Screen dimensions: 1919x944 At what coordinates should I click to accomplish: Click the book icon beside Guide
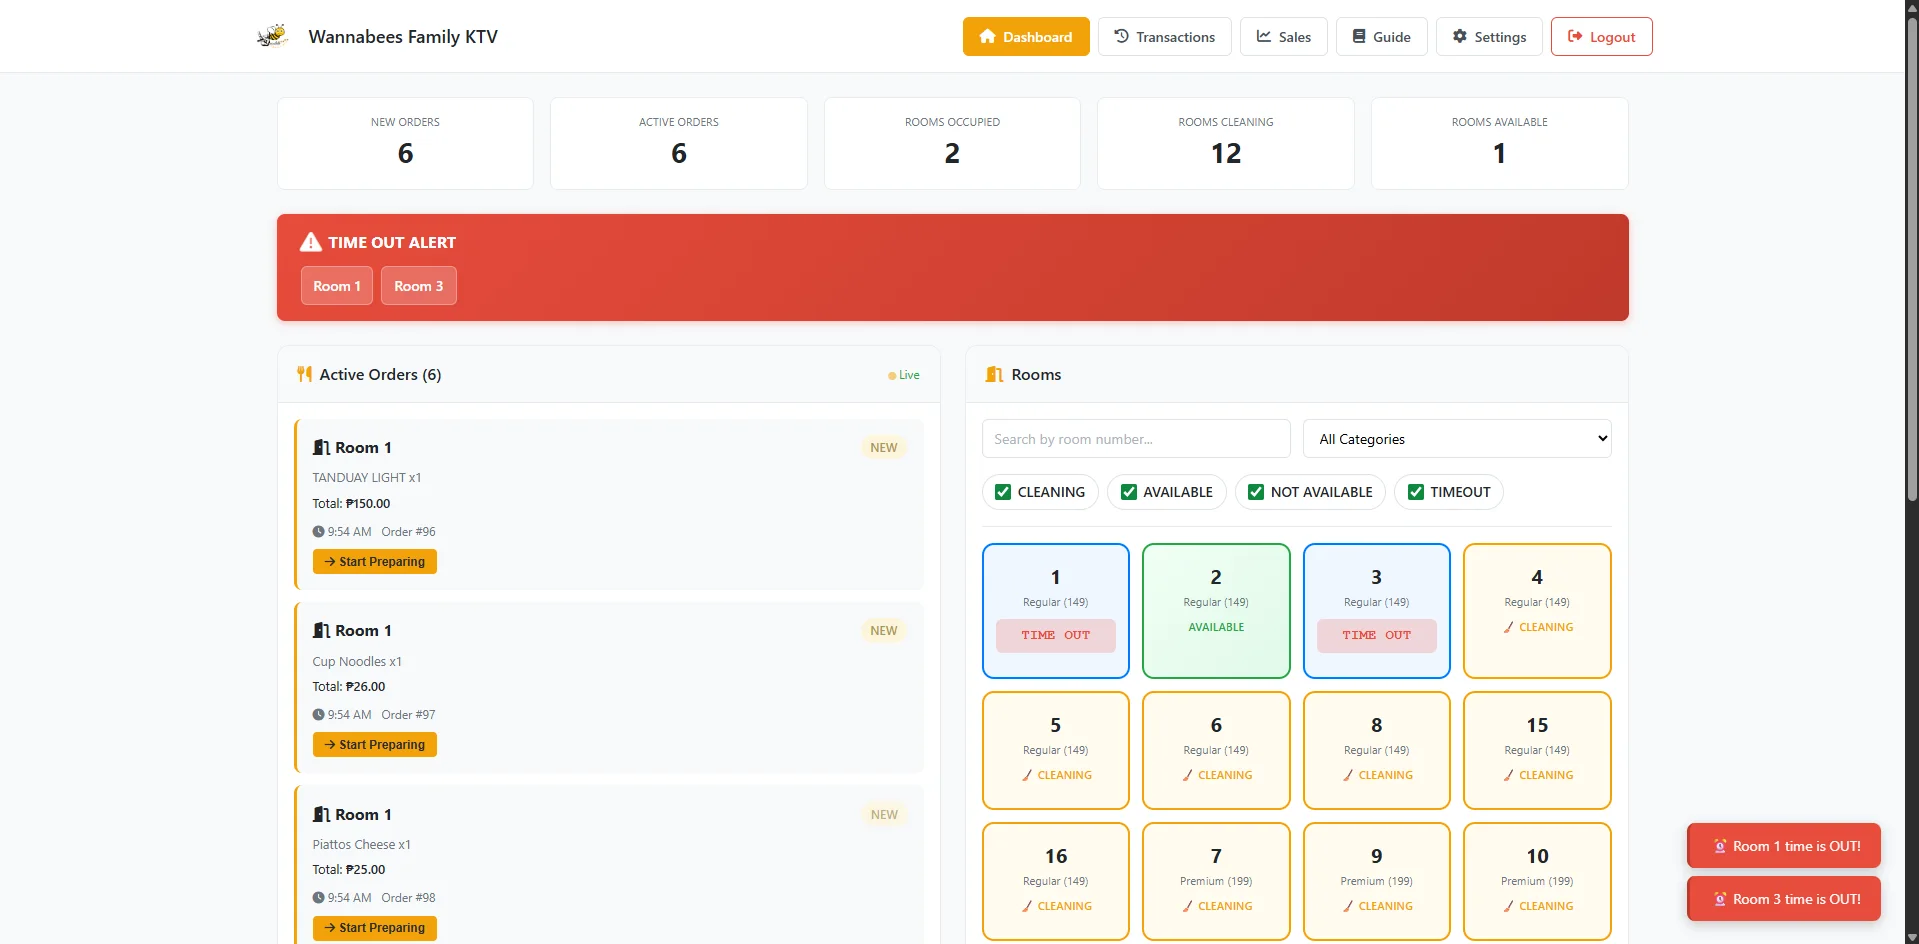1359,36
